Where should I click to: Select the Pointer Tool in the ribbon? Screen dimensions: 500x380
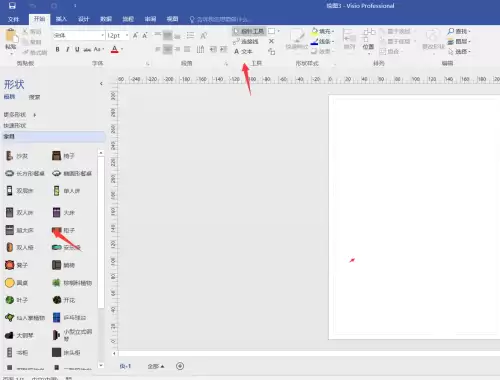point(249,31)
